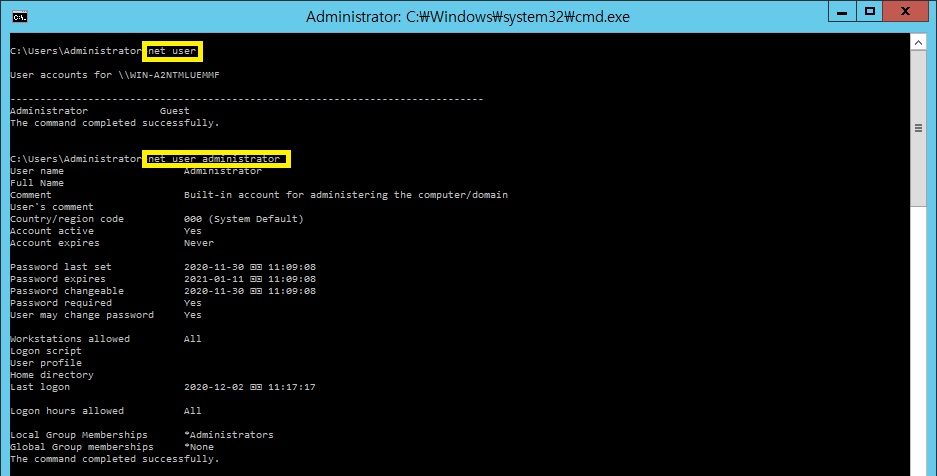Click the 'Password required' label
937x476 pixels.
coord(61,303)
